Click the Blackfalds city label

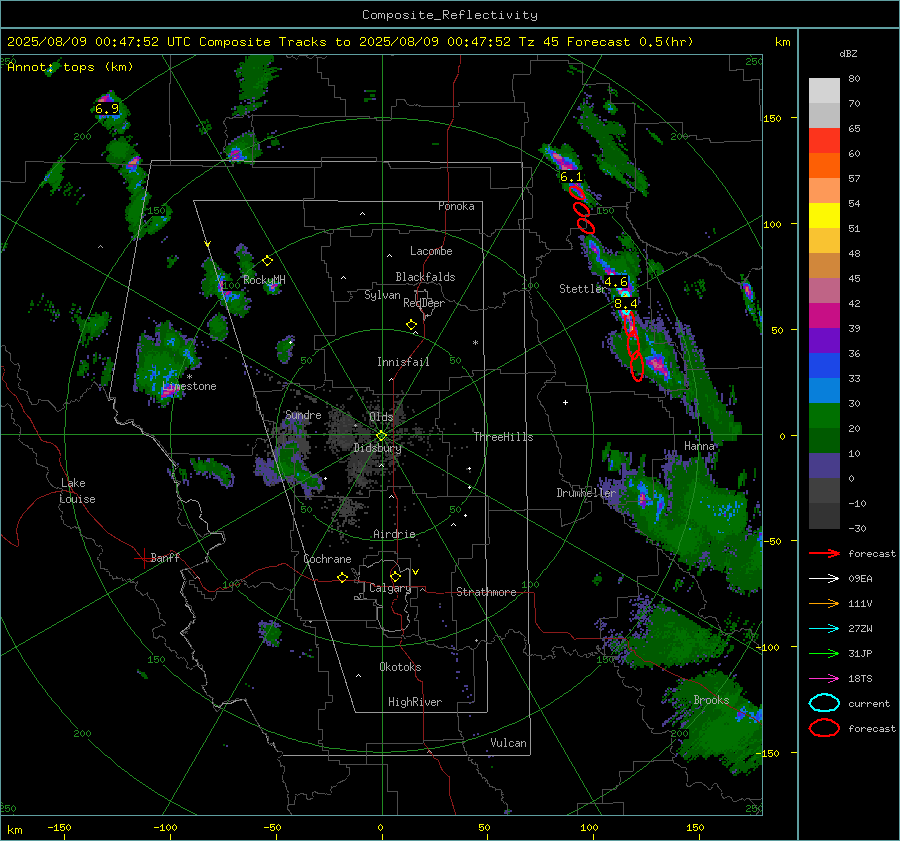pos(425,277)
